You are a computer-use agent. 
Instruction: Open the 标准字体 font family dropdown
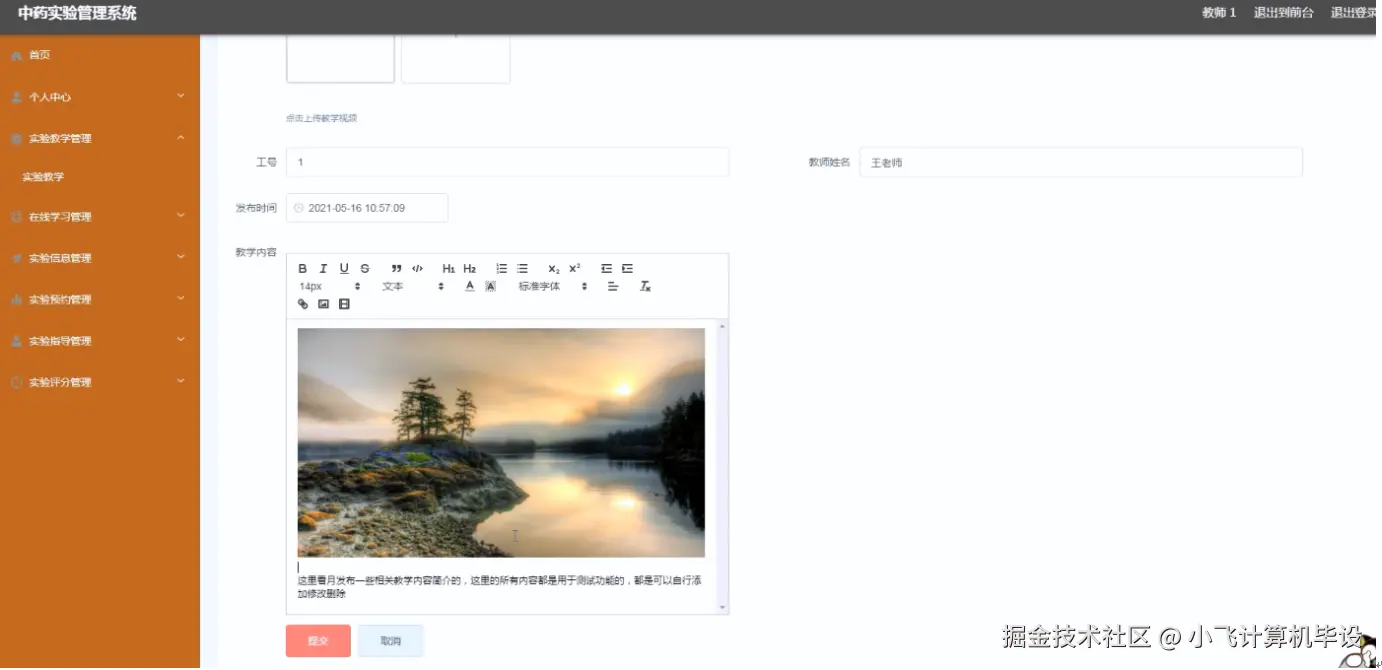[553, 287]
